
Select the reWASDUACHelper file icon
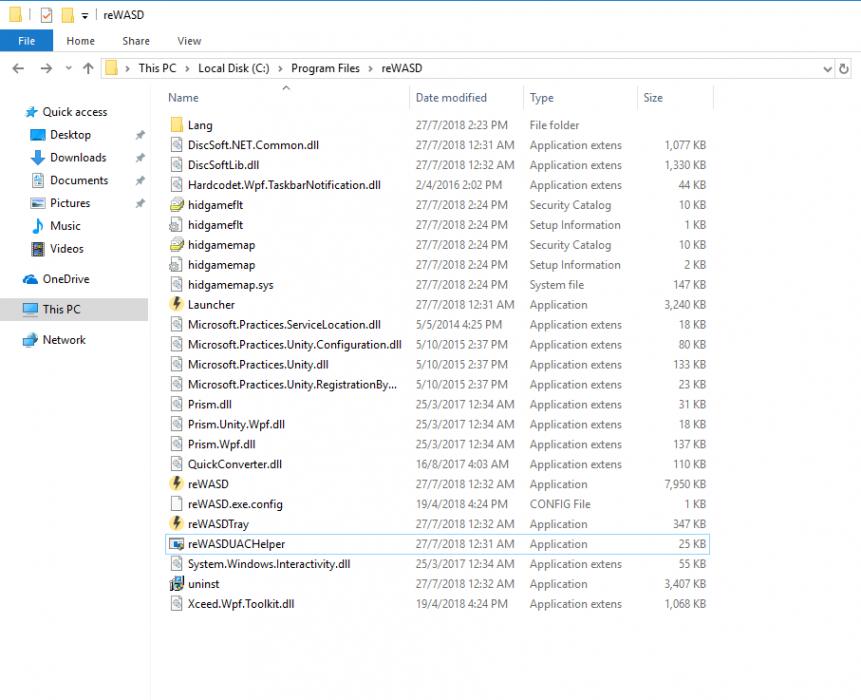176,544
